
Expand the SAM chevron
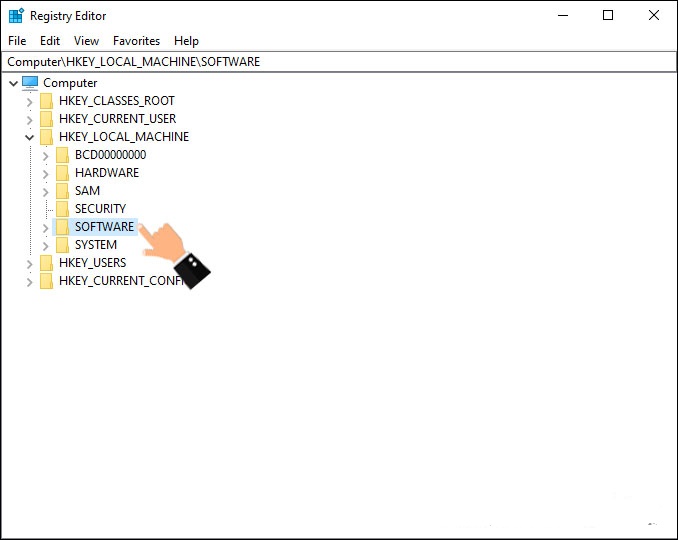tap(45, 192)
